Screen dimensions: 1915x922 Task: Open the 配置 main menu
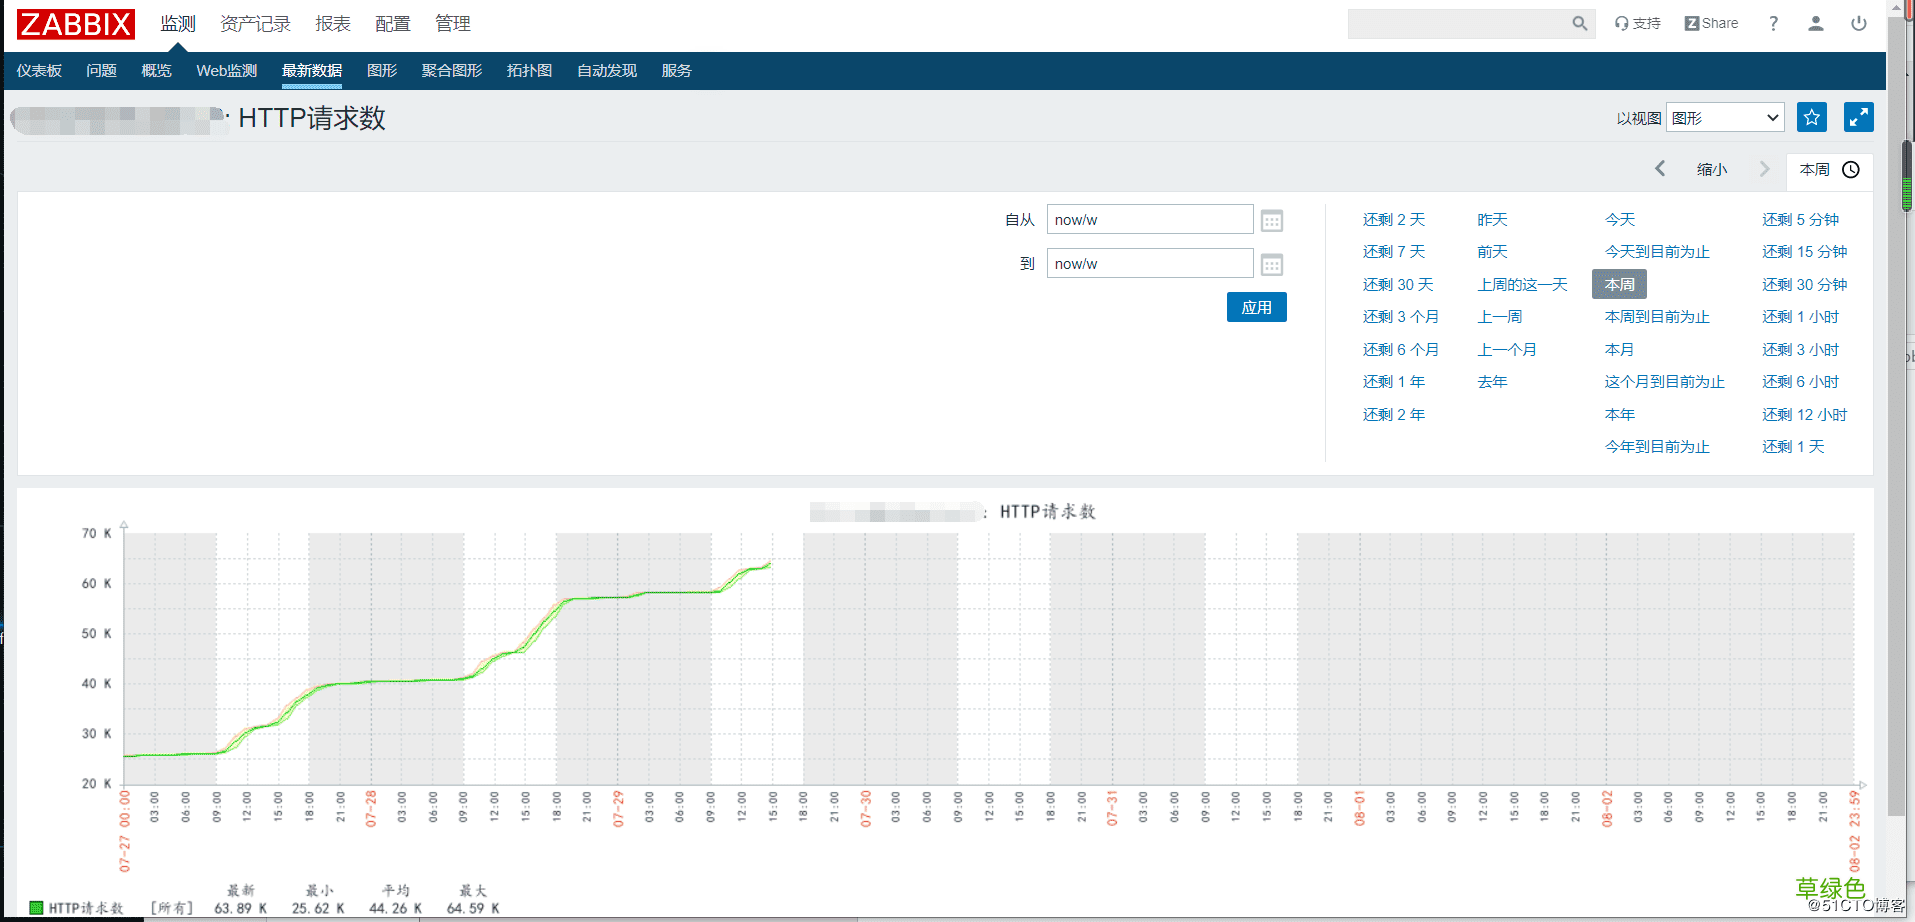click(393, 23)
